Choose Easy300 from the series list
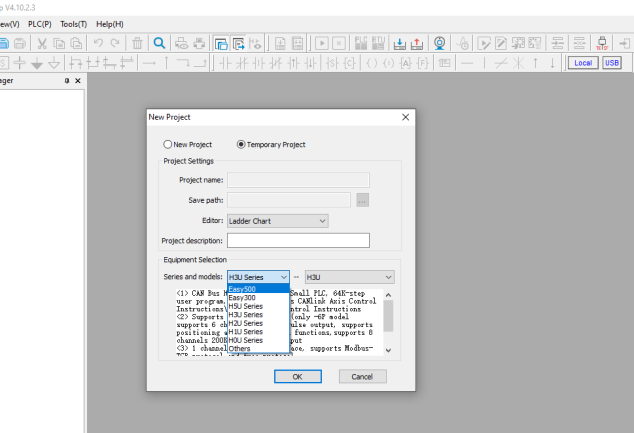 (258, 298)
